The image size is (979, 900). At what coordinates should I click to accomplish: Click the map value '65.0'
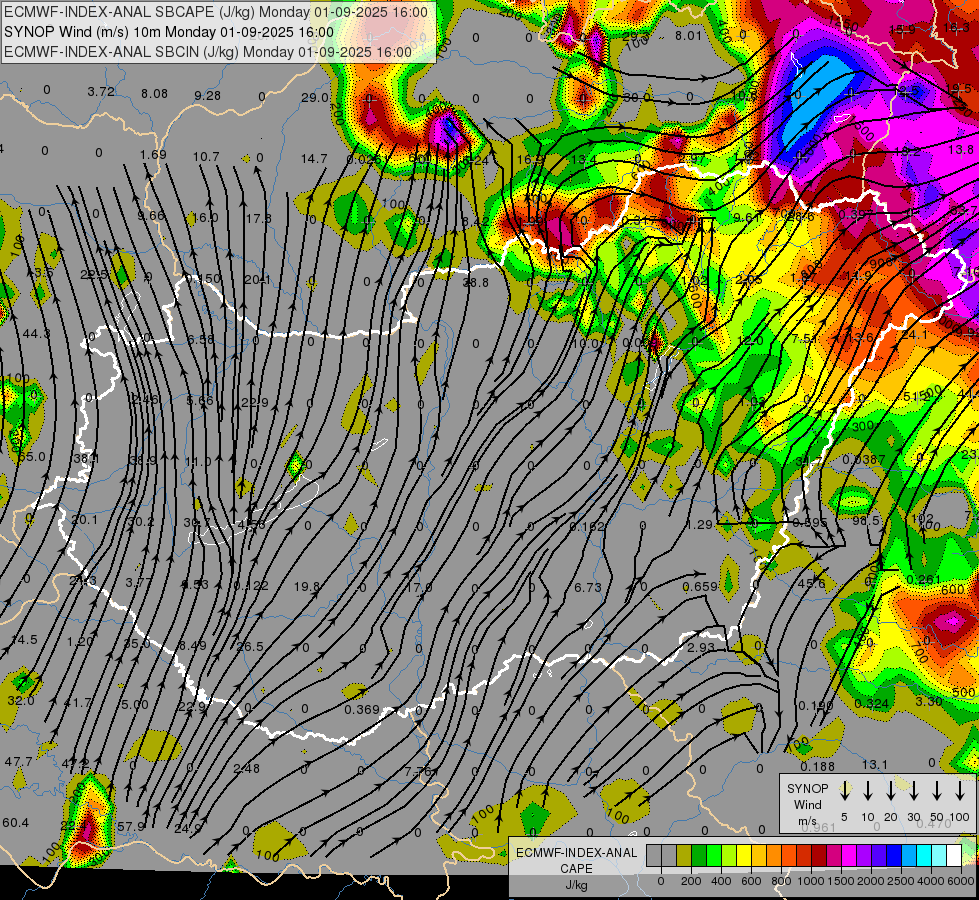pyautogui.click(x=32, y=457)
